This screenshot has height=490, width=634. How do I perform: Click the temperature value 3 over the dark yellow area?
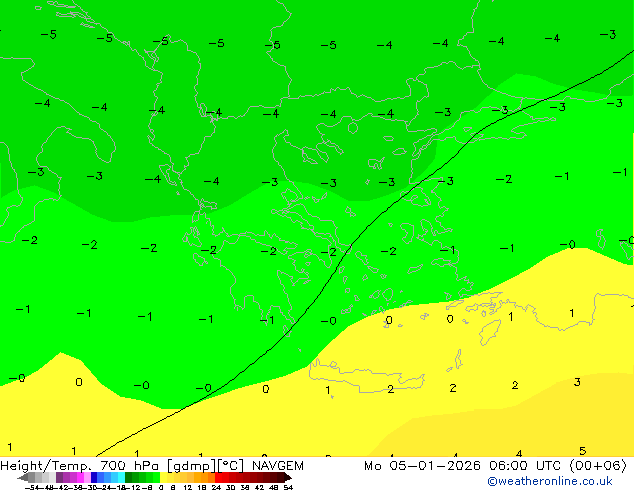[x=577, y=382]
